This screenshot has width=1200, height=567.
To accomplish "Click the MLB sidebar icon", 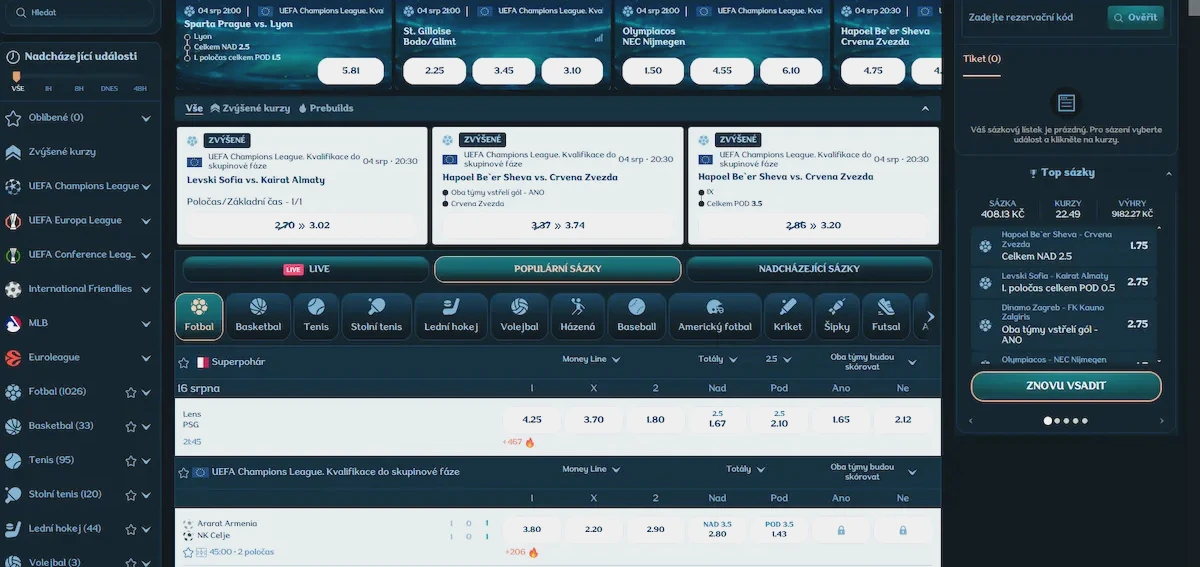I will click(13, 323).
